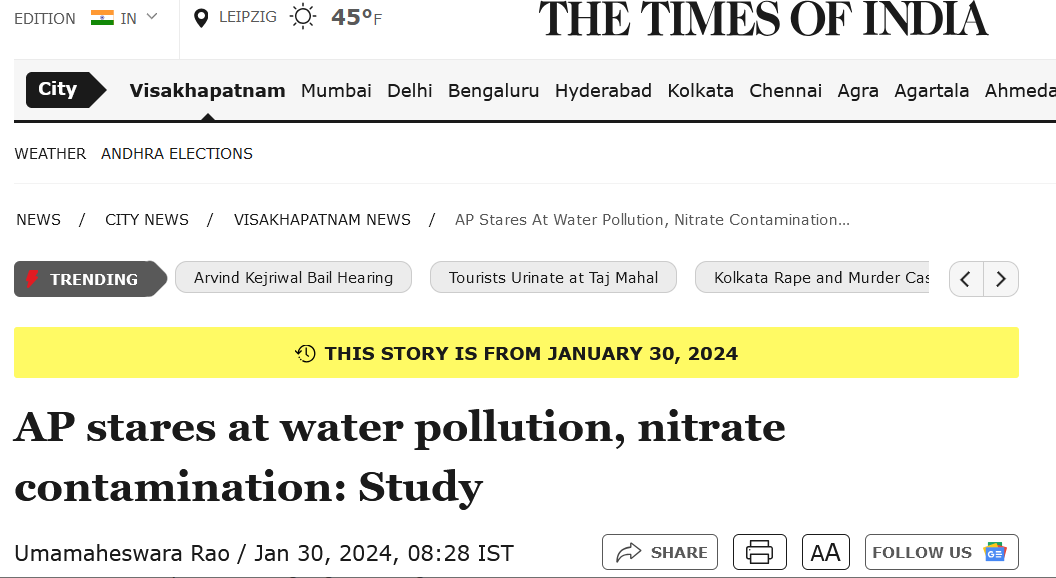Open the Weather submenu link
Screen dimensions: 1056x578
[x=51, y=154]
